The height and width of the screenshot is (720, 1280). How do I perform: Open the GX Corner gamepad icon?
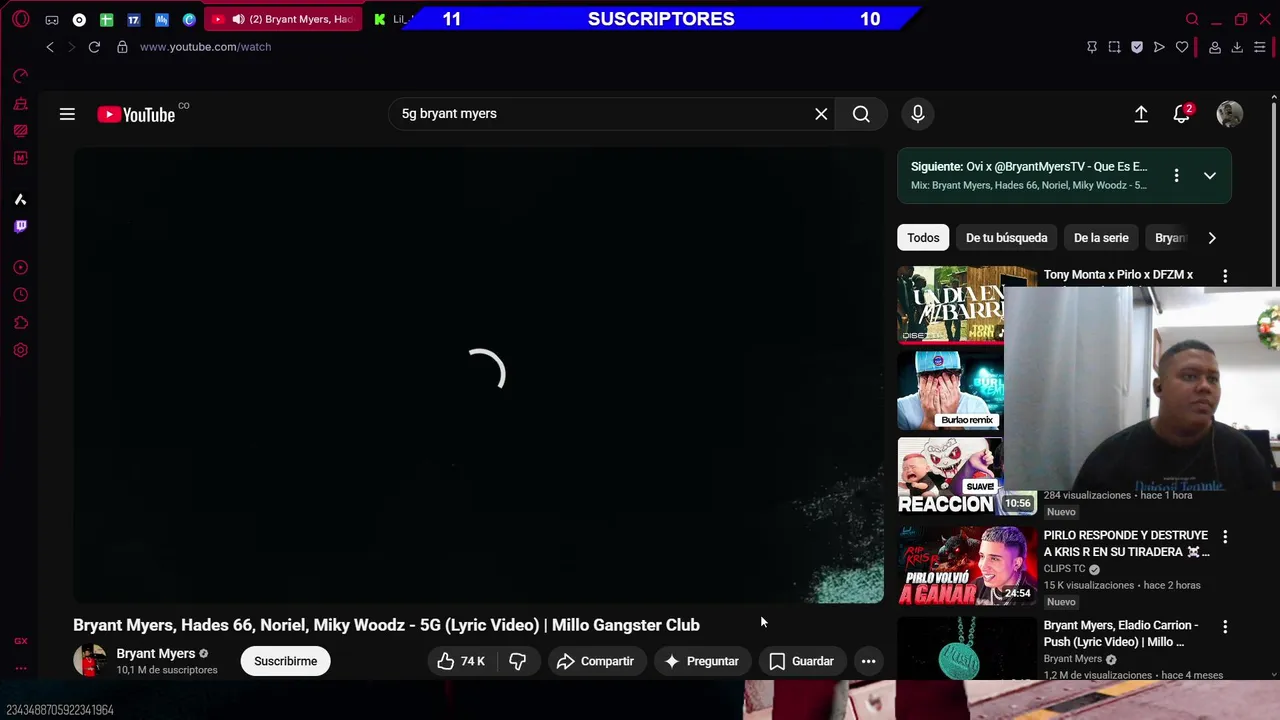coord(52,19)
